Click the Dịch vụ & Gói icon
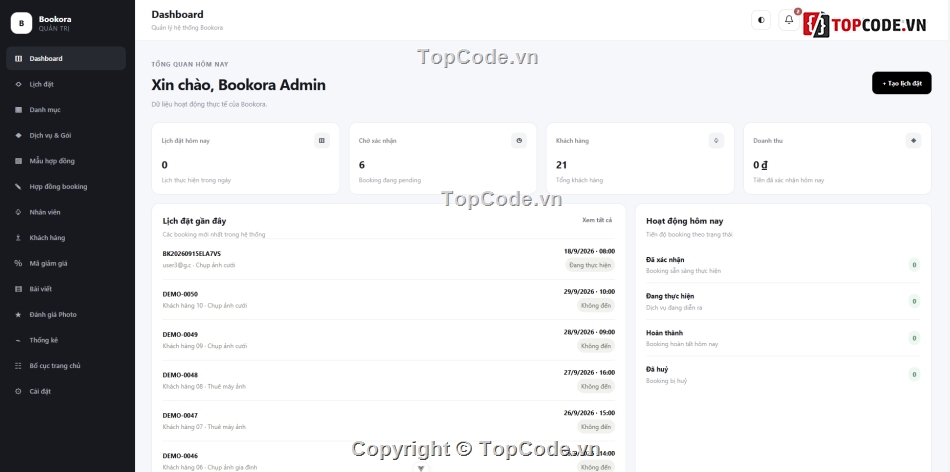Image resolution: width=950 pixels, height=472 pixels. click(18, 135)
